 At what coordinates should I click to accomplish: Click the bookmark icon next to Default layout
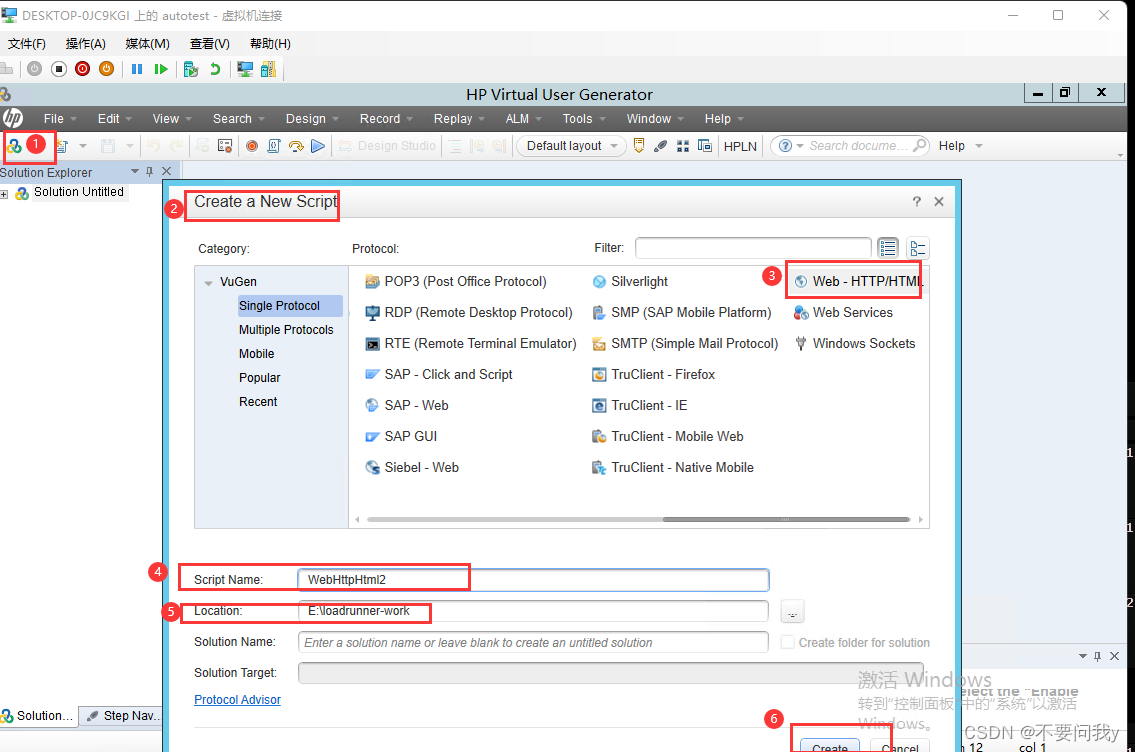point(638,145)
